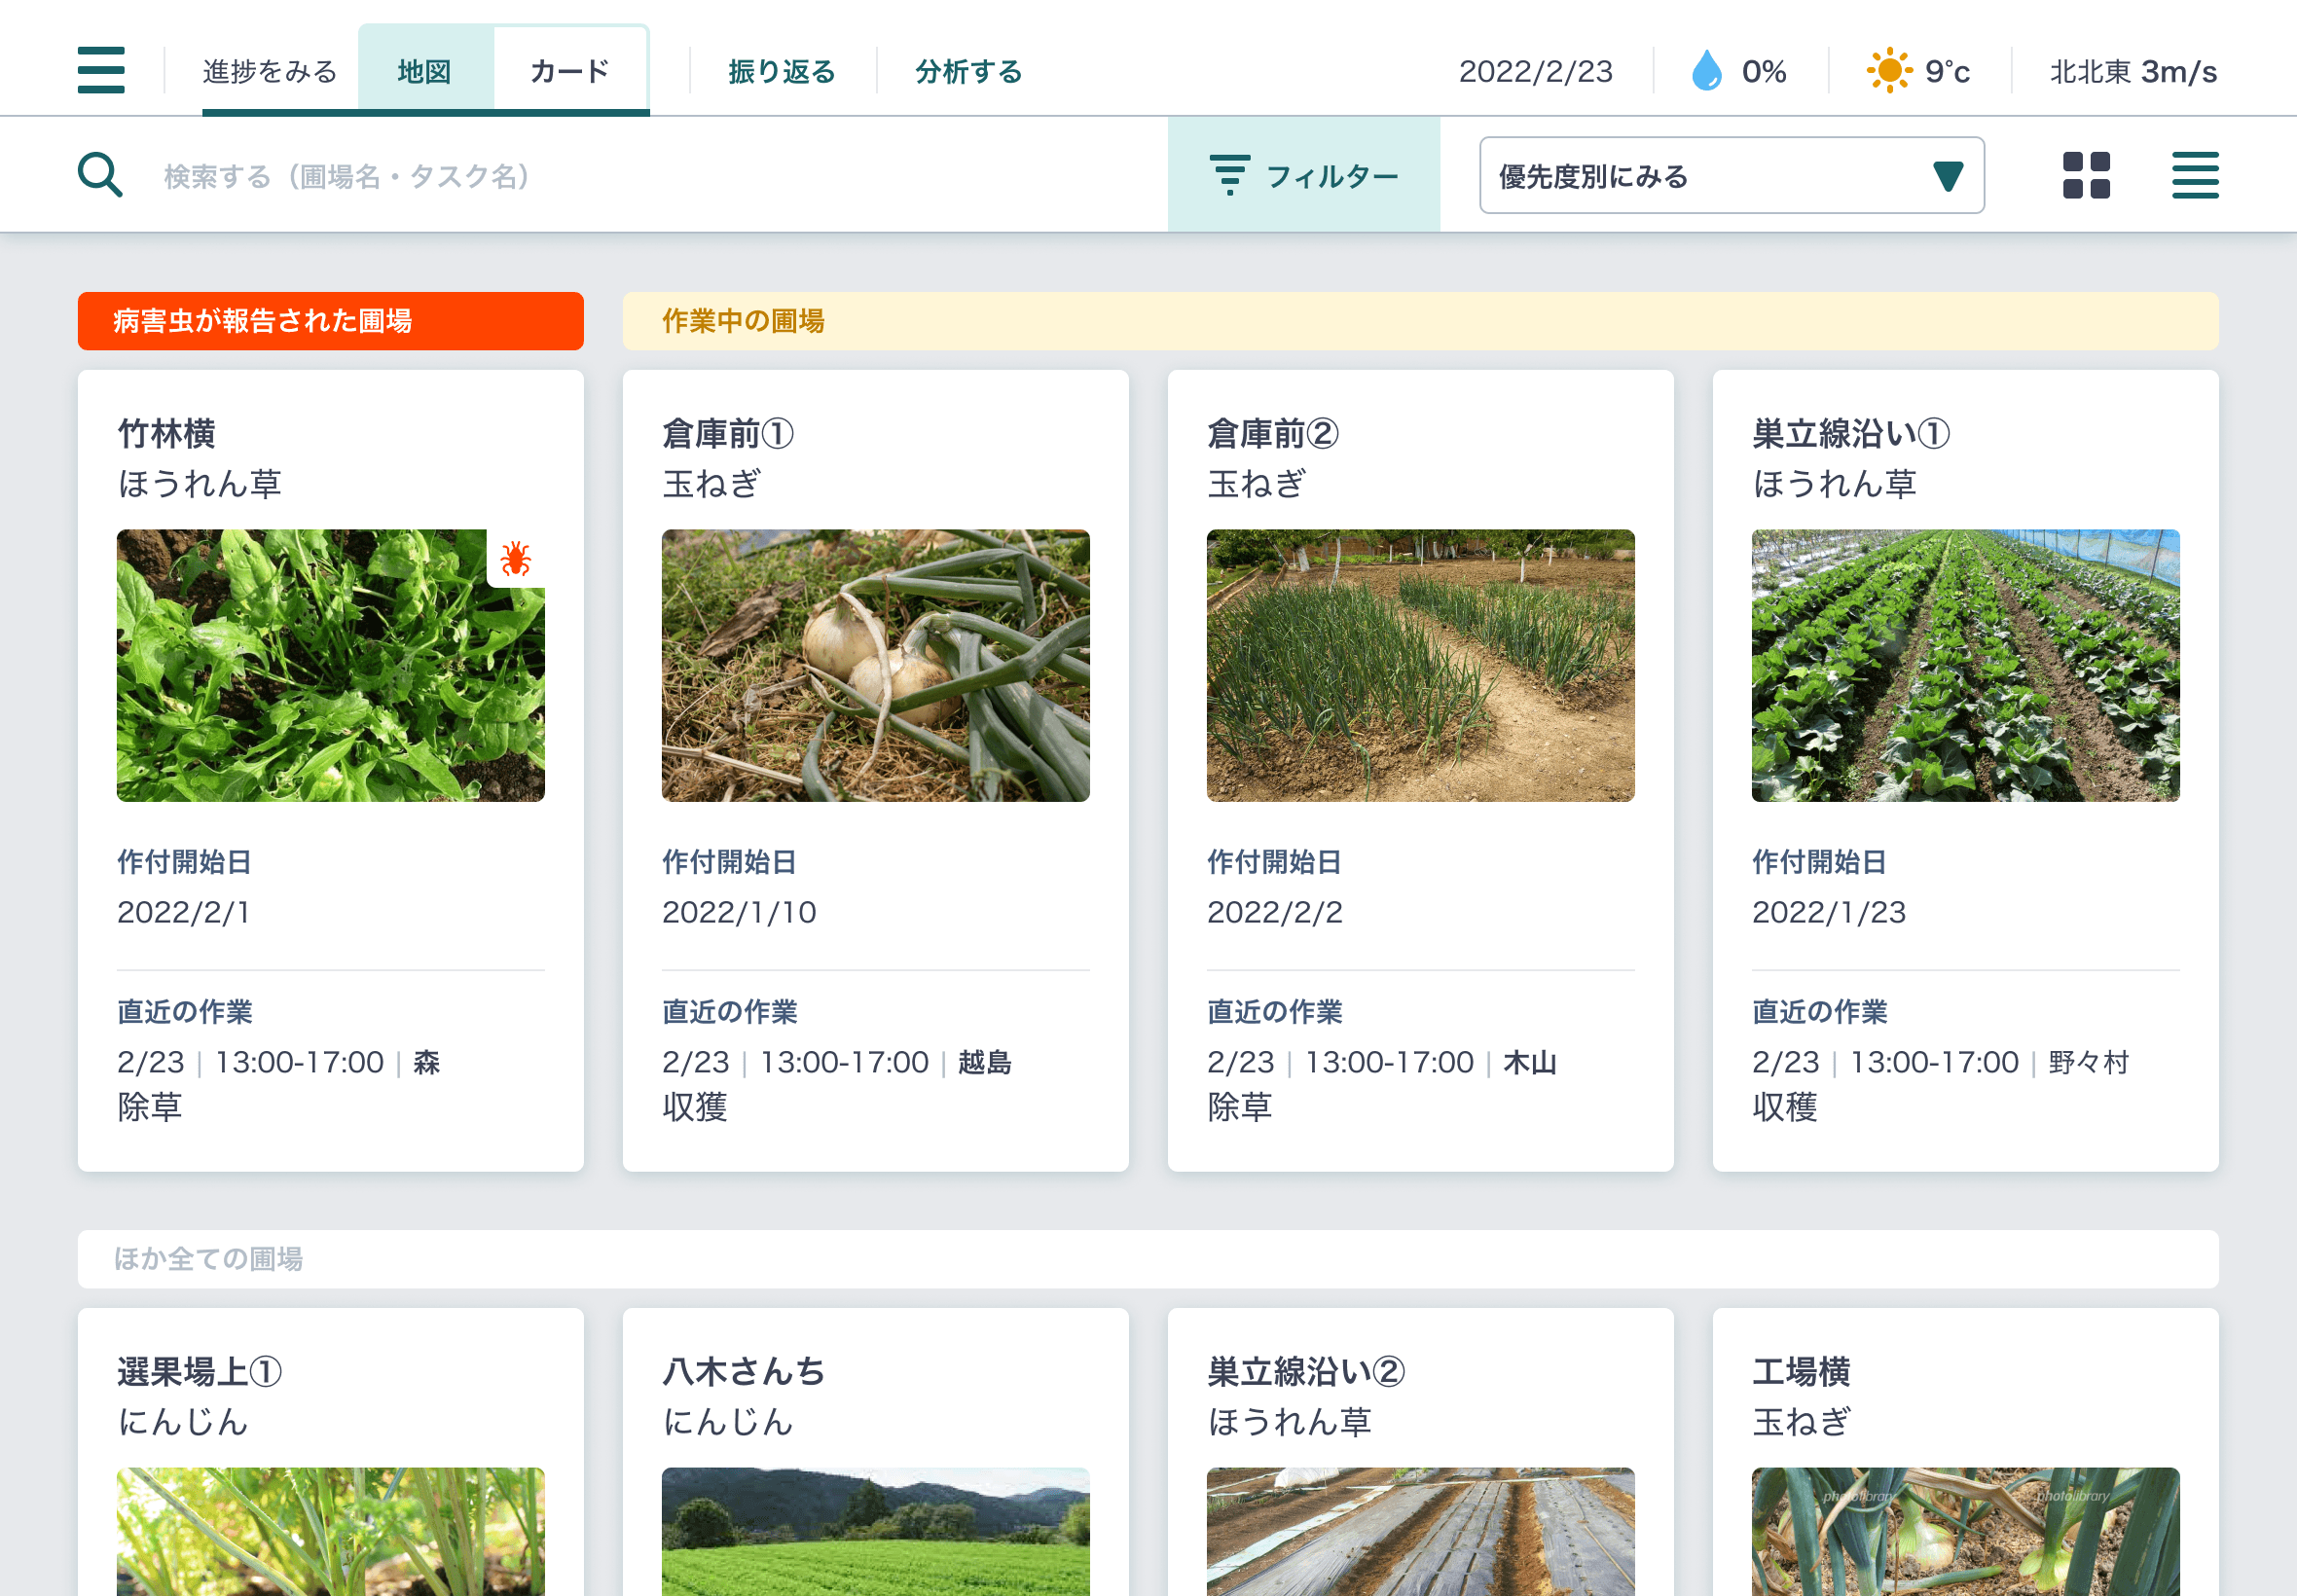Open the 巣立線沿い① spinach rows photo
The image size is (2297, 1596).
(1966, 665)
